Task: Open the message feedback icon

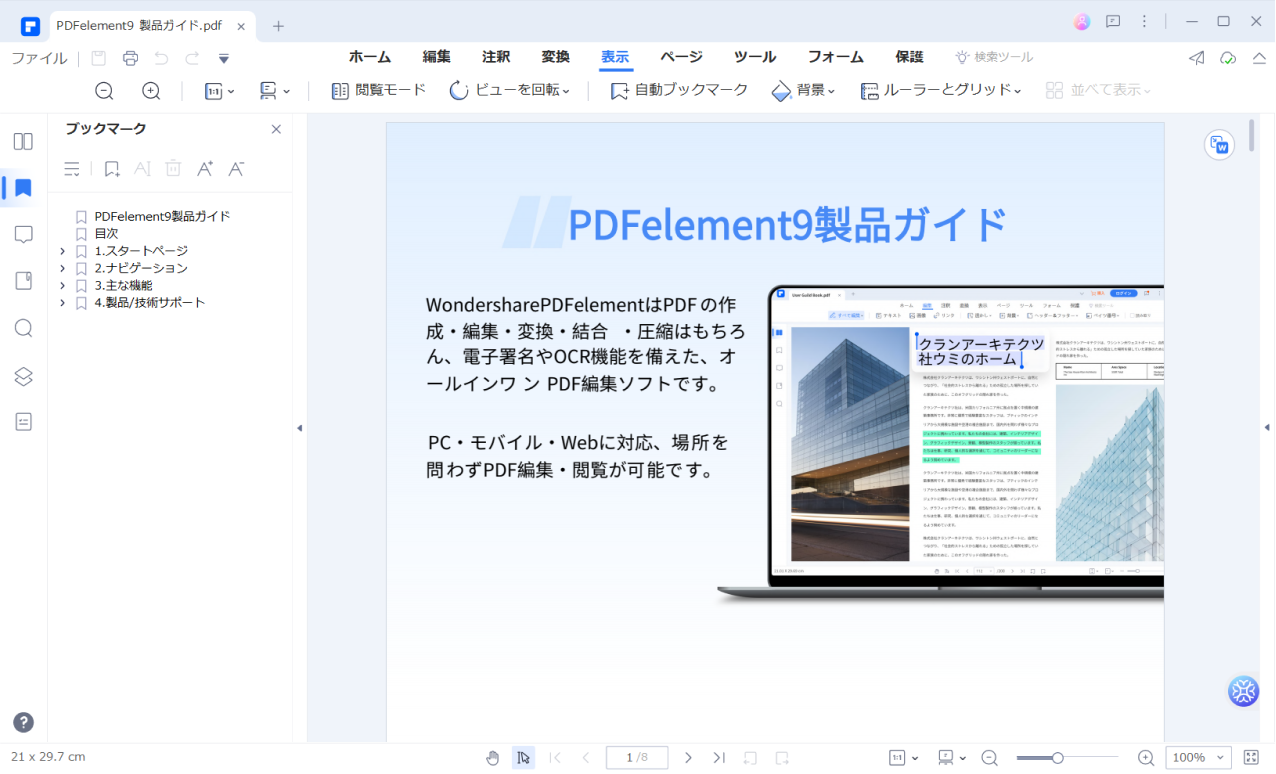Action: tap(1113, 21)
